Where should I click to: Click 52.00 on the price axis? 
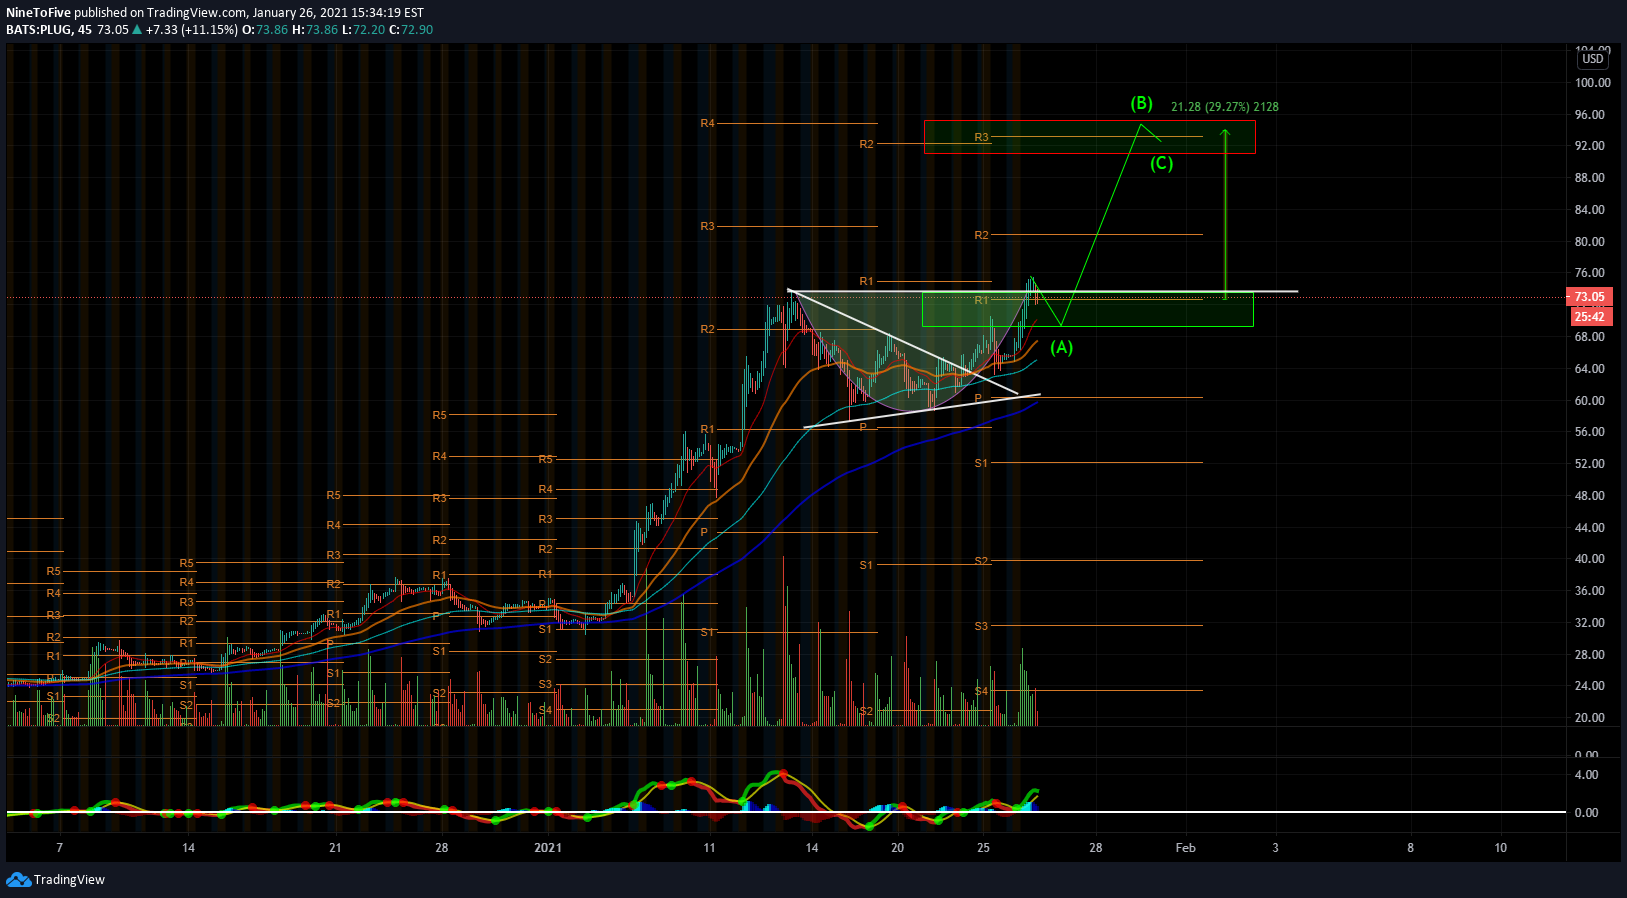[1590, 464]
